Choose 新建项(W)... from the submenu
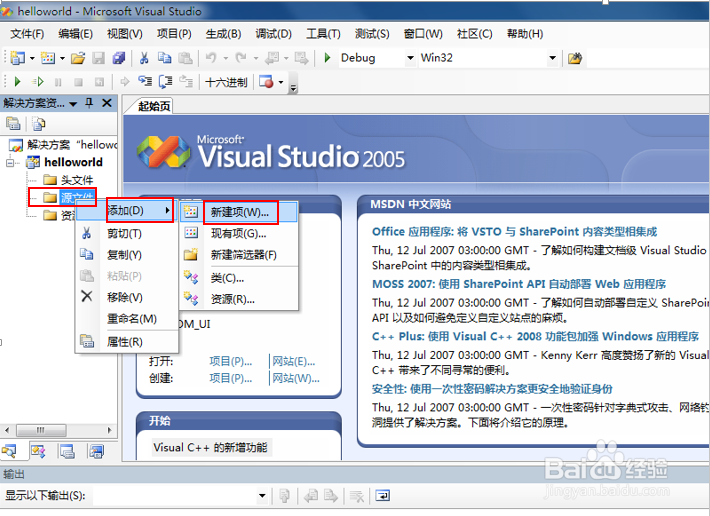The width and height of the screenshot is (710, 516). (x=239, y=212)
